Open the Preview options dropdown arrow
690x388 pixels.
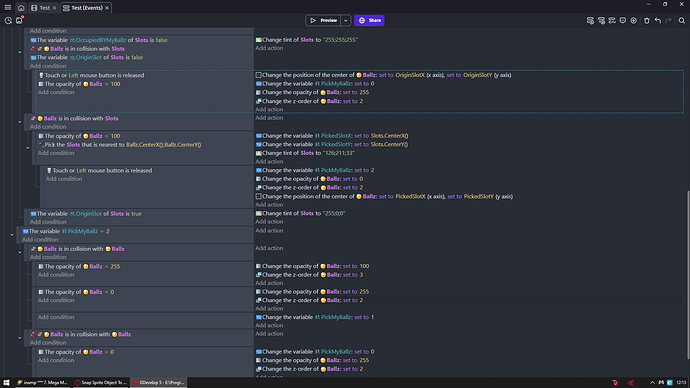pos(345,20)
